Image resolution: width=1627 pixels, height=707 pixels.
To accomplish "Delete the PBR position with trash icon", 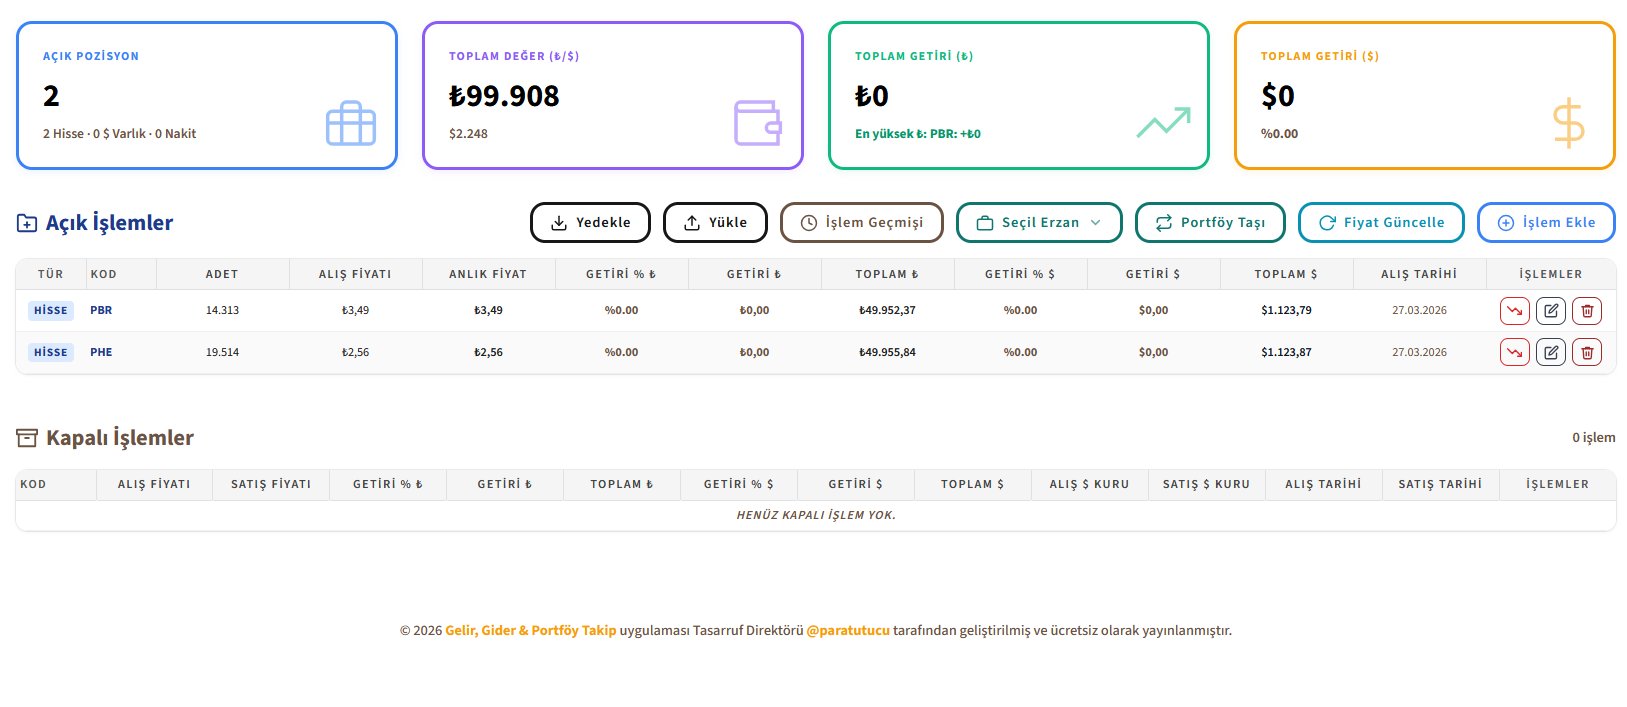I will (1586, 311).
